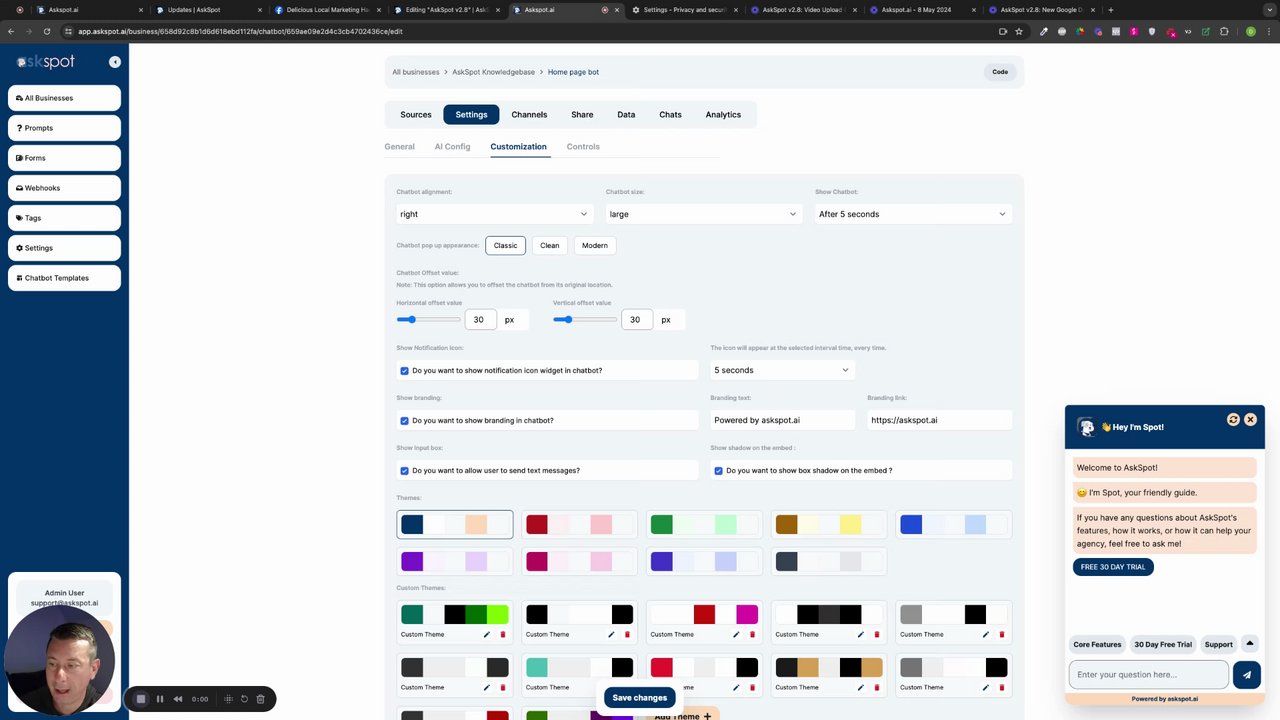Open the AI Config sub-tab
Image resolution: width=1280 pixels, height=720 pixels.
(x=452, y=147)
